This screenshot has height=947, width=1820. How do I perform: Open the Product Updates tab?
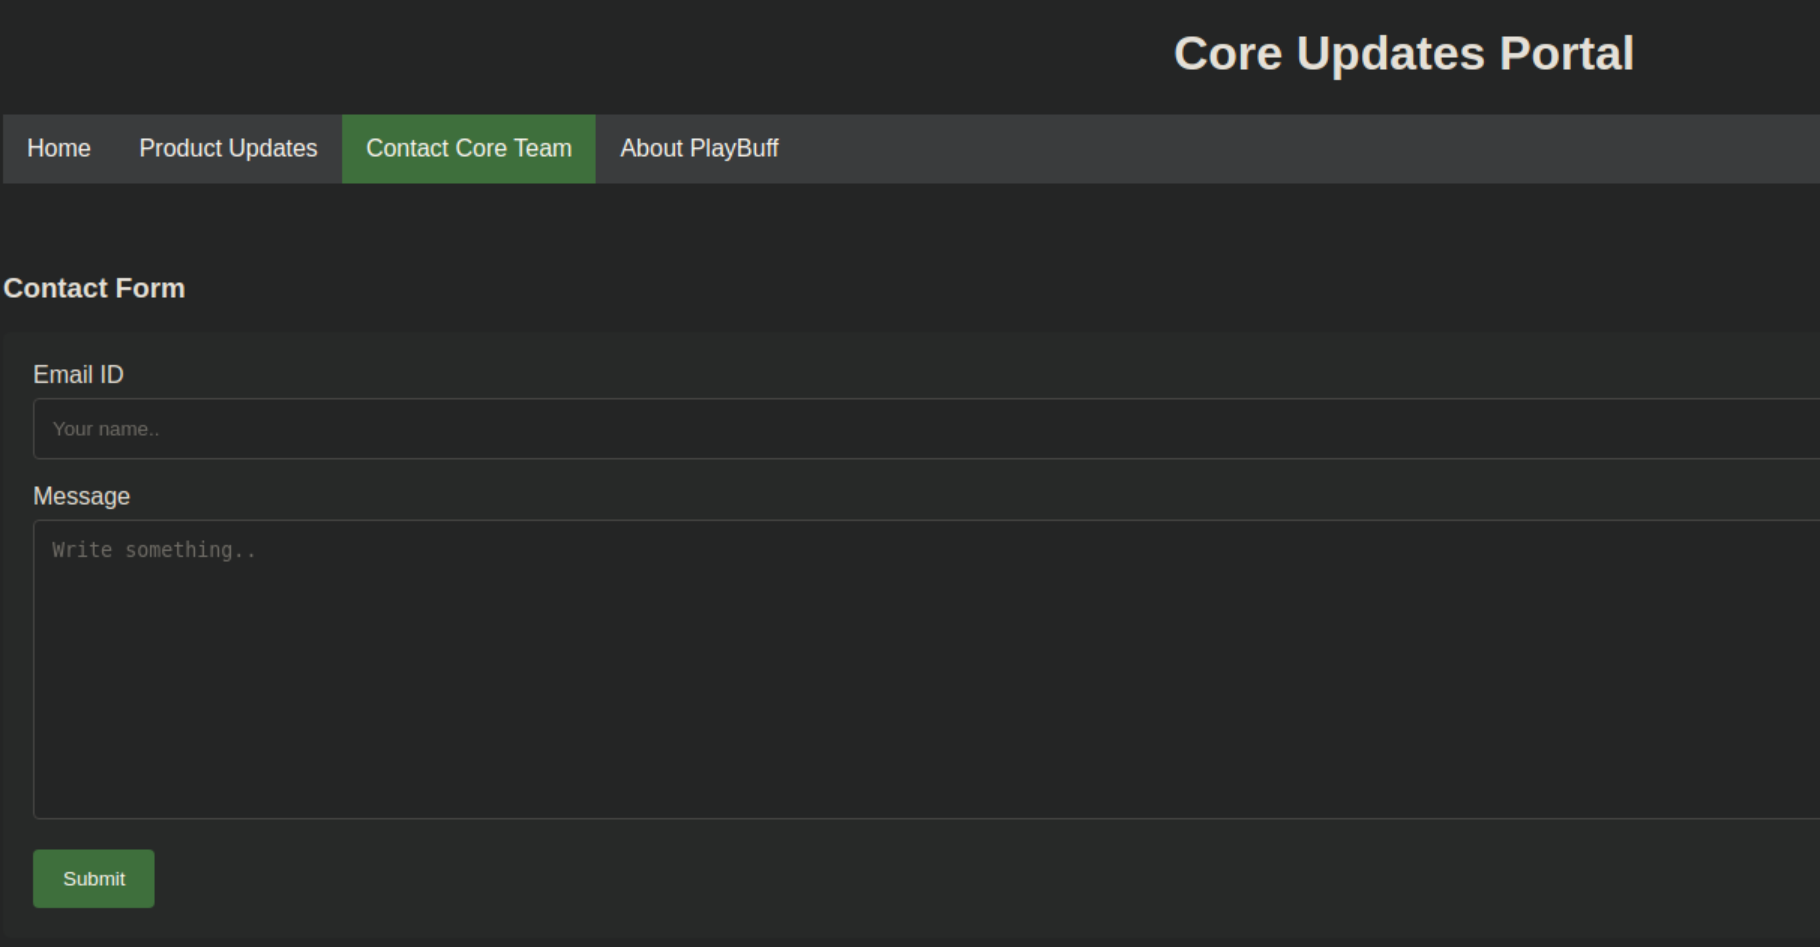point(228,149)
